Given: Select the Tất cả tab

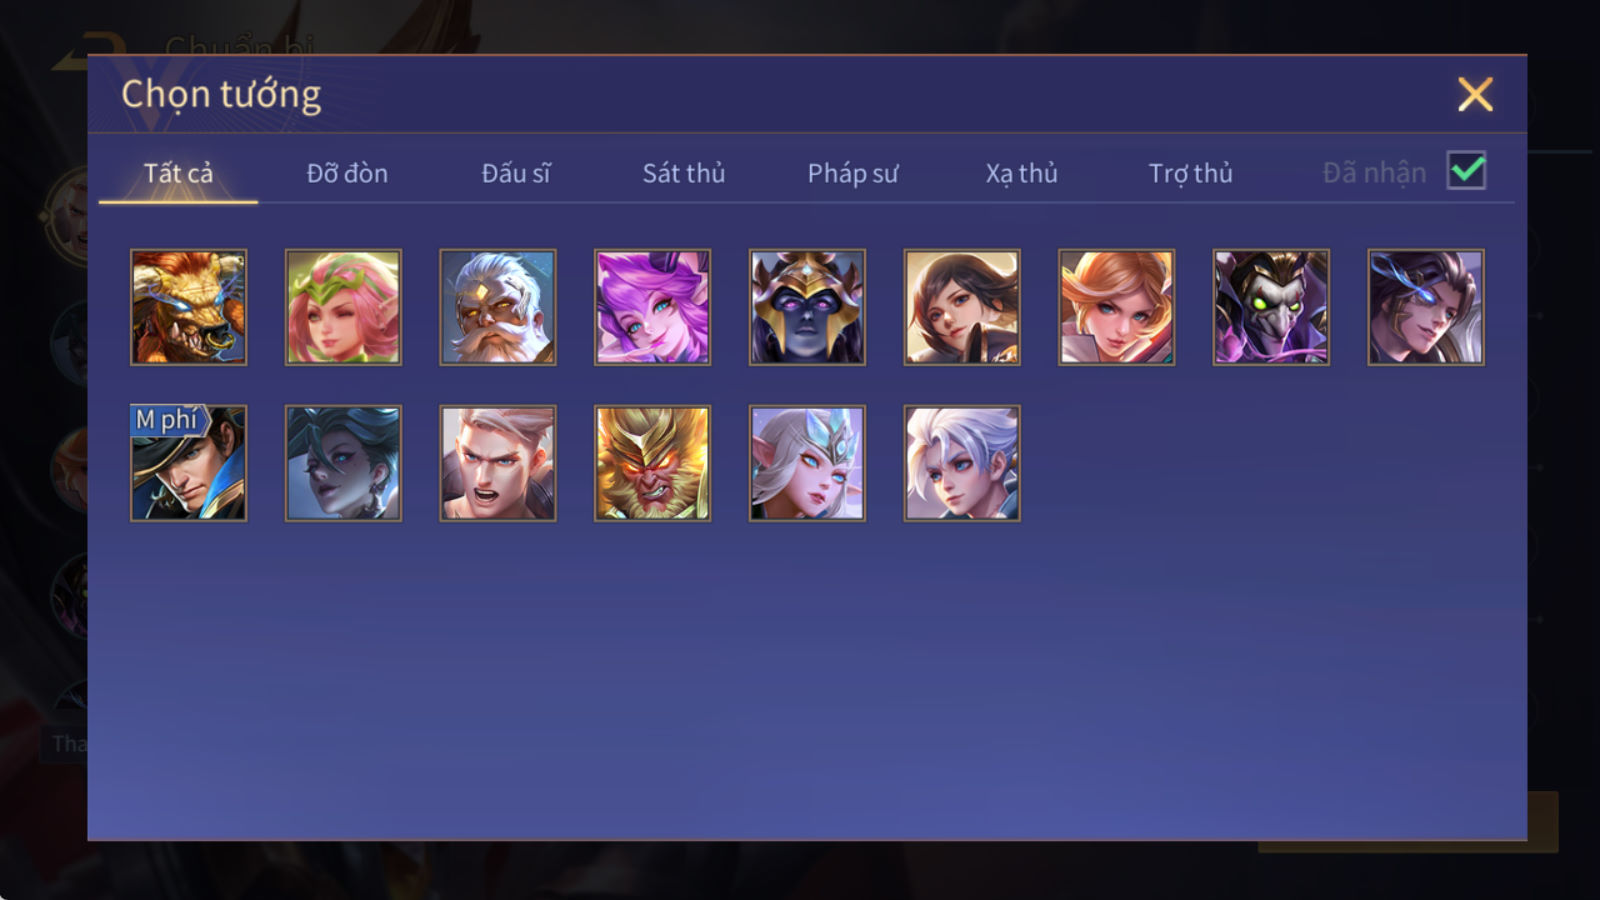Looking at the screenshot, I should tap(178, 173).
